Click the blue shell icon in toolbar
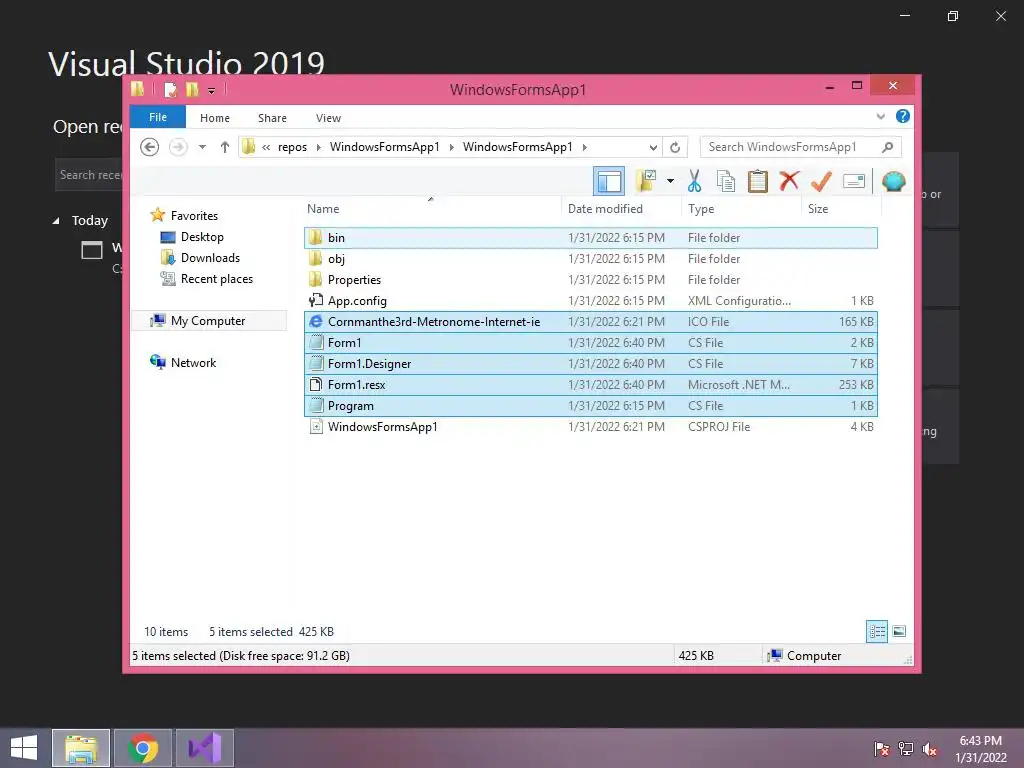Screen dimensions: 1024x768 click(x=893, y=181)
